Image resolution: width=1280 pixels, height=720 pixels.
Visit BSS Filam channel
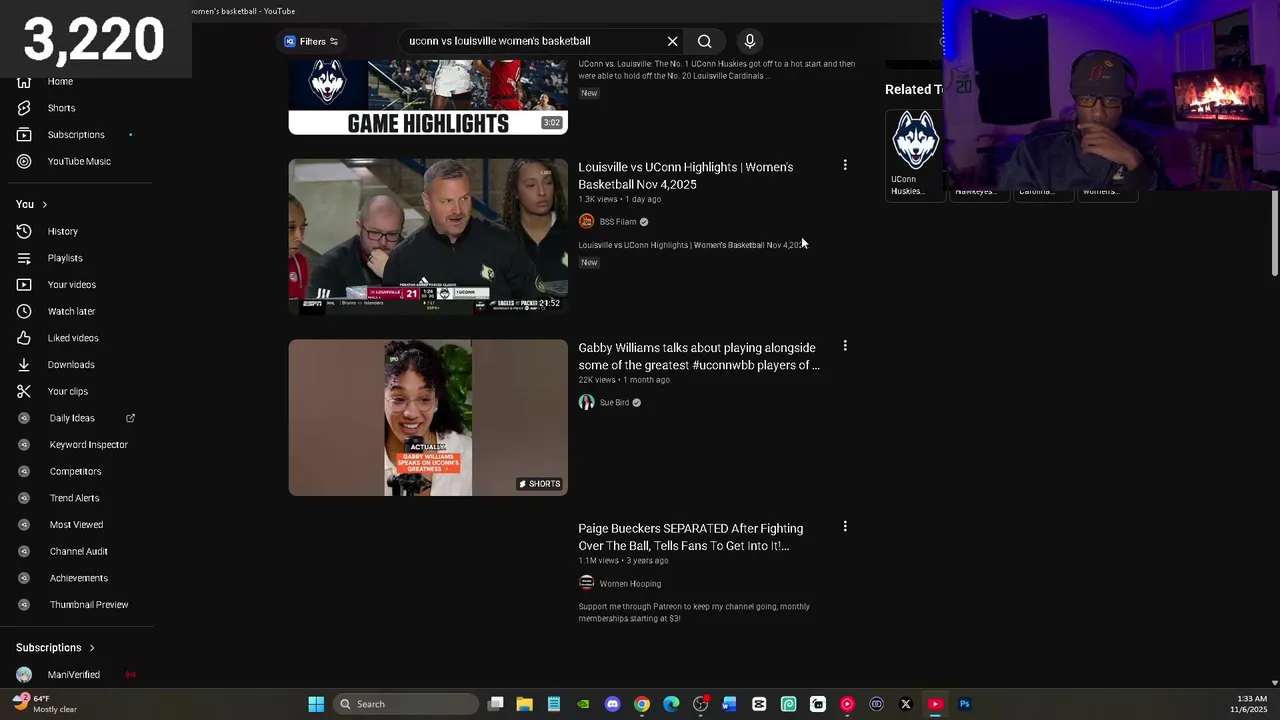[617, 222]
